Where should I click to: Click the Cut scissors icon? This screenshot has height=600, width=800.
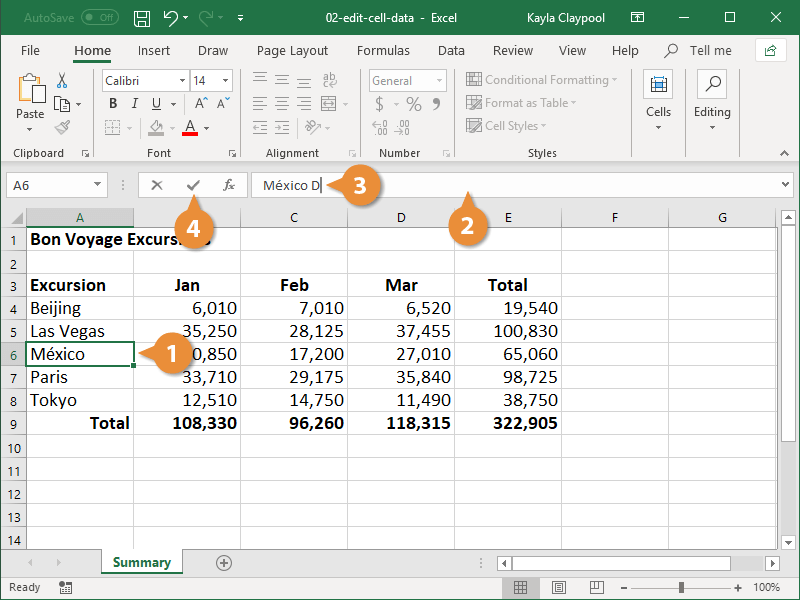pos(62,81)
